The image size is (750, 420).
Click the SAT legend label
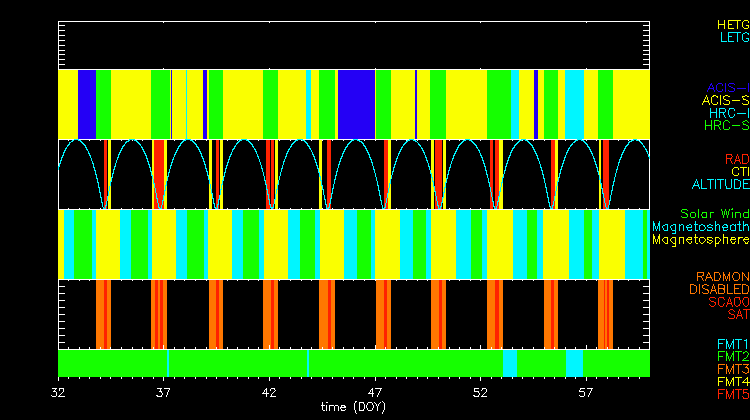pos(738,315)
